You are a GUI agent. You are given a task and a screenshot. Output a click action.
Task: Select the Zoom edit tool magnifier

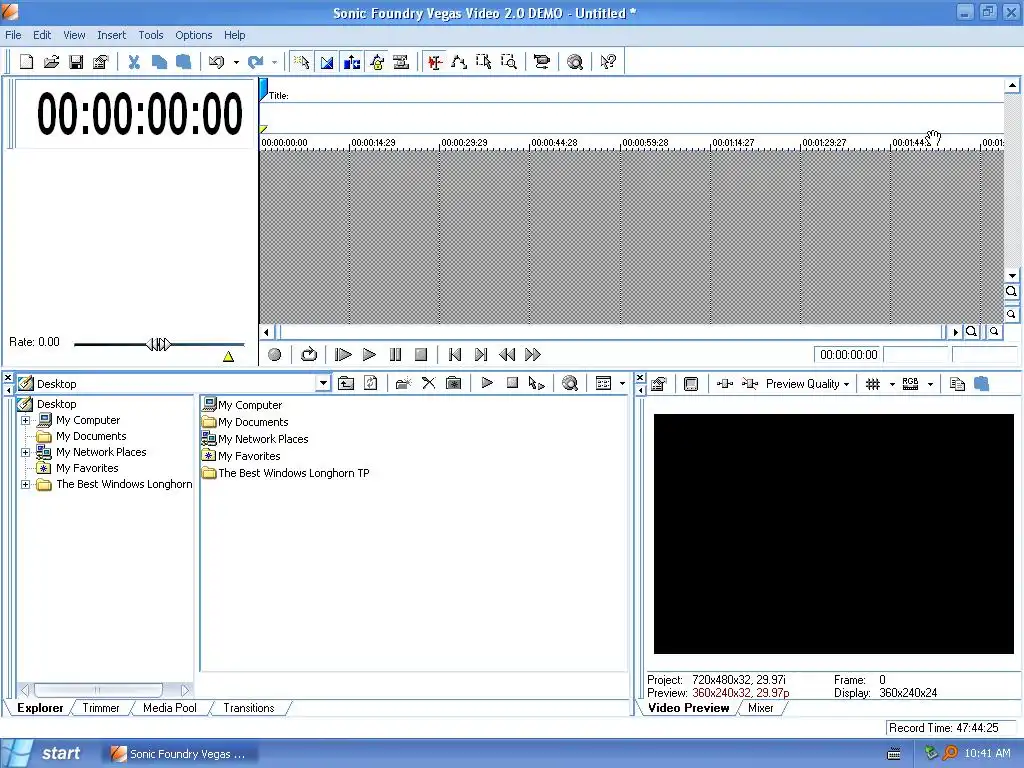[509, 62]
